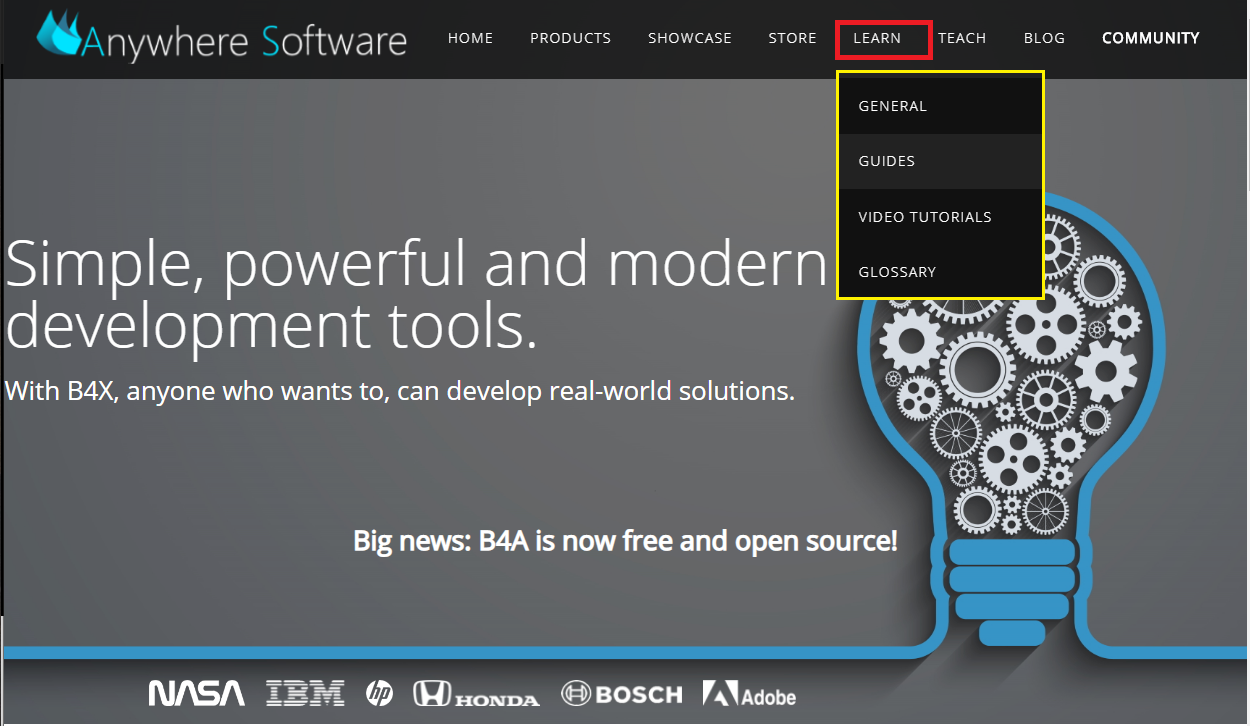The width and height of the screenshot is (1250, 726).
Task: Click the Anywhere Software logo
Action: pos(222,37)
